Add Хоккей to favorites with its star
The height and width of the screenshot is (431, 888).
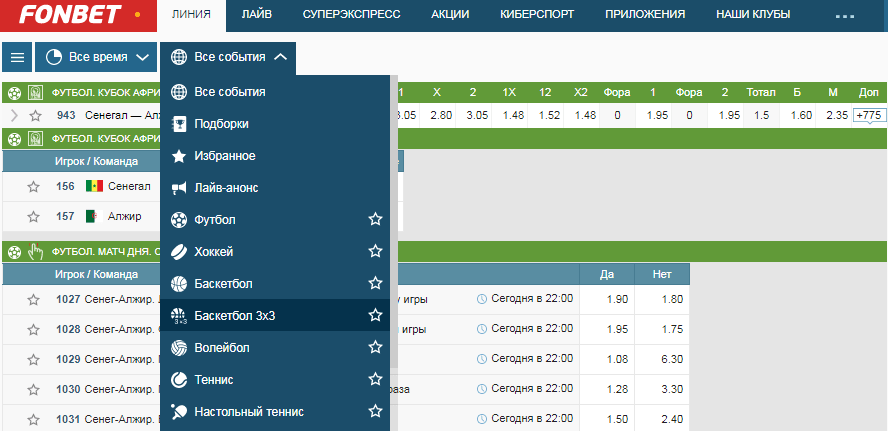375,251
